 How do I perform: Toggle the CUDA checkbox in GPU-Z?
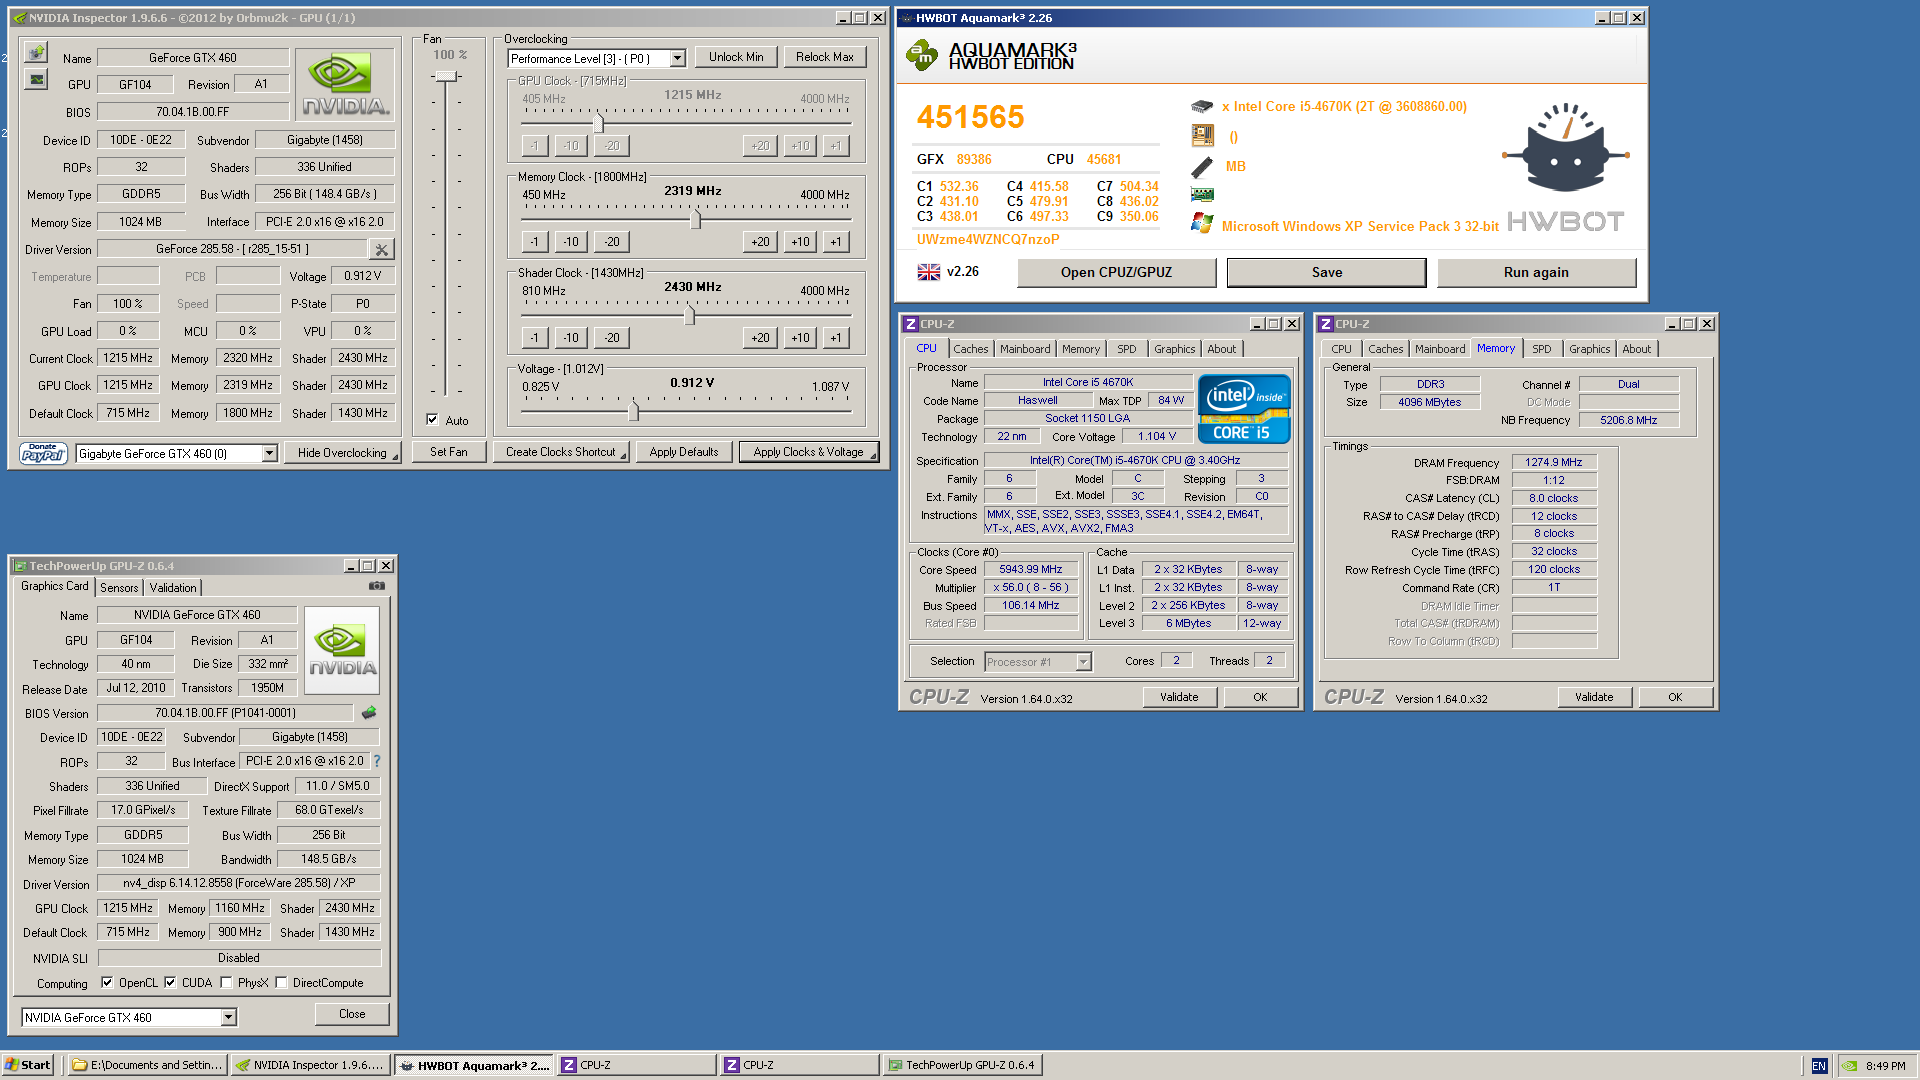point(170,982)
